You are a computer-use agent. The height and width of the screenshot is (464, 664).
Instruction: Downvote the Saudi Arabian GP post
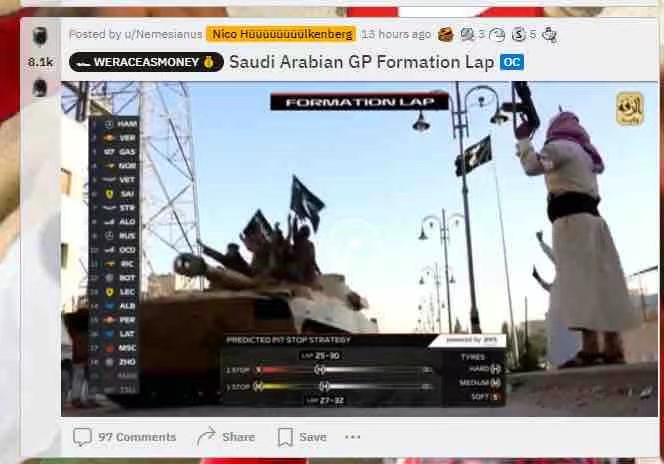coord(40,88)
